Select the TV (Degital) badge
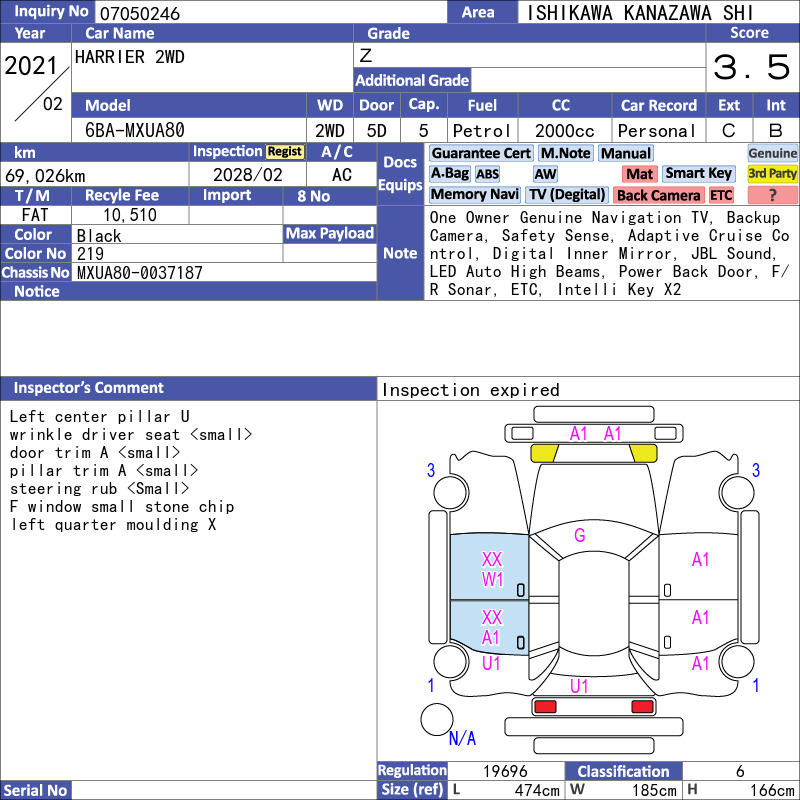Image resolution: width=800 pixels, height=800 pixels. click(567, 194)
